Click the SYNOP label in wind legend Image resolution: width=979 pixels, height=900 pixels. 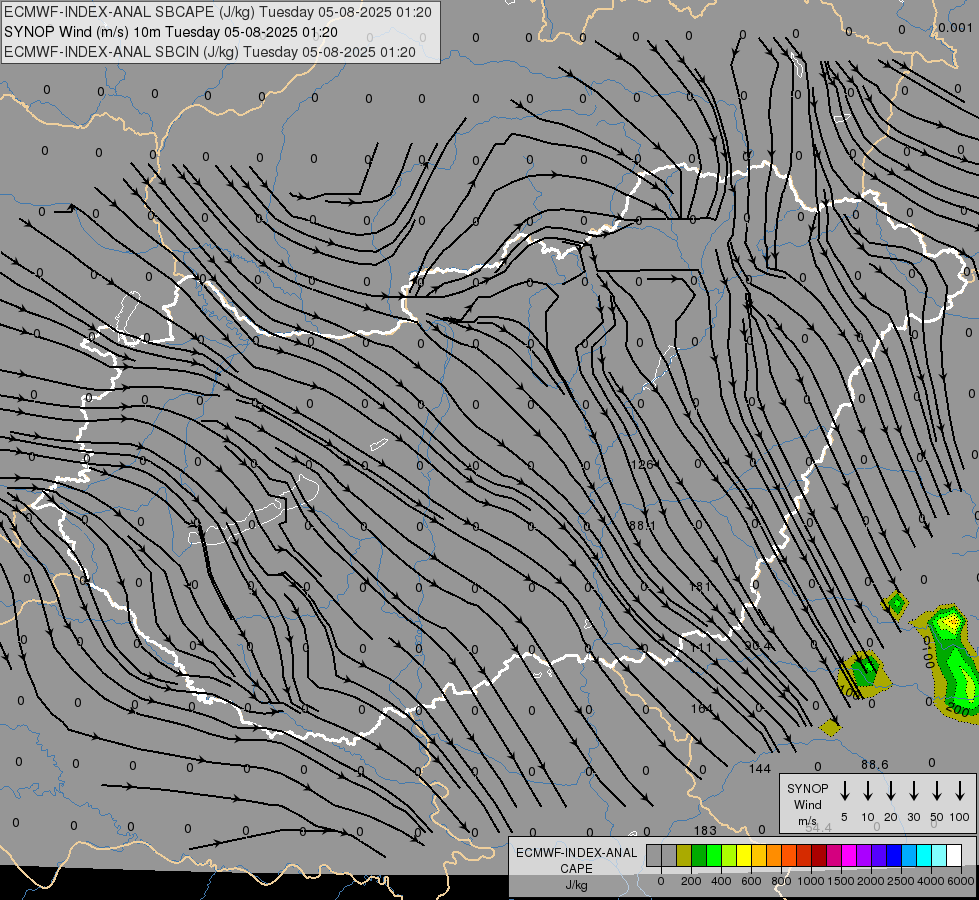click(807, 788)
